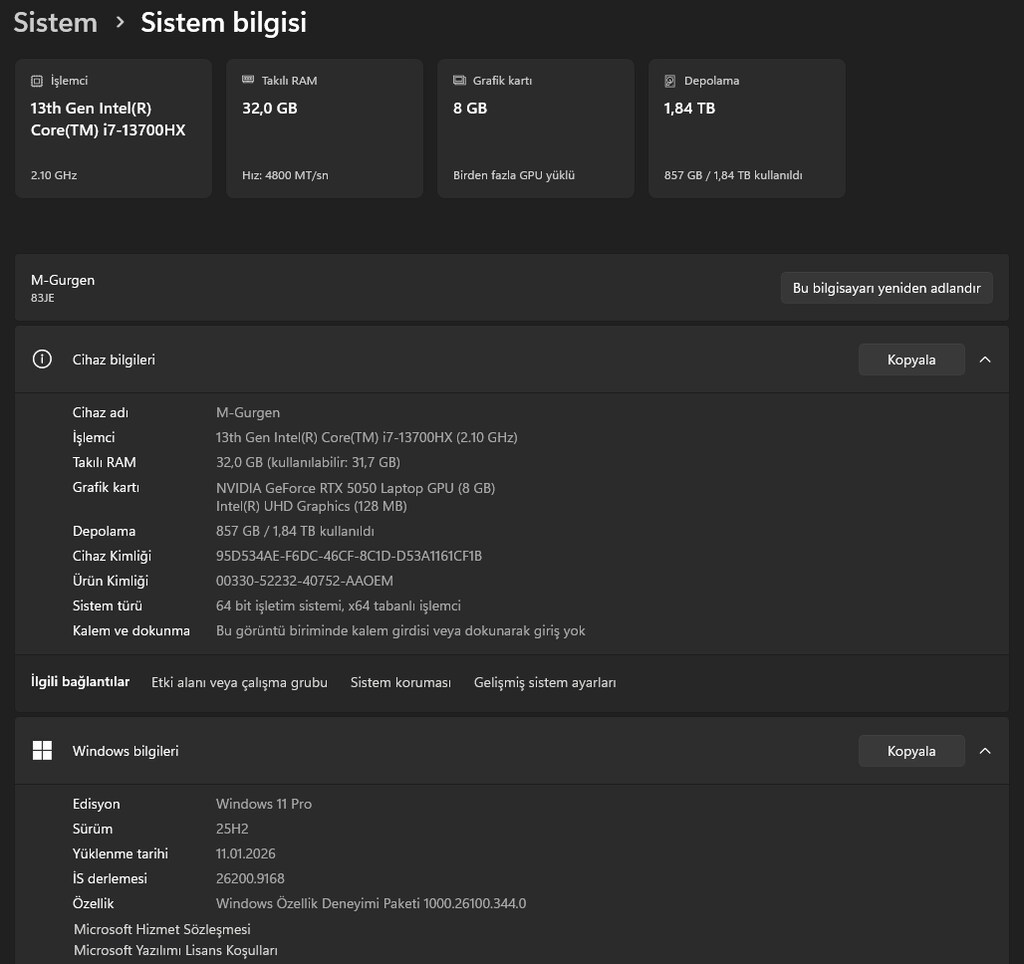Image resolution: width=1024 pixels, height=964 pixels.
Task: Rename this PC with Bu bilgisayarı yeniden adlandır
Action: 886,288
